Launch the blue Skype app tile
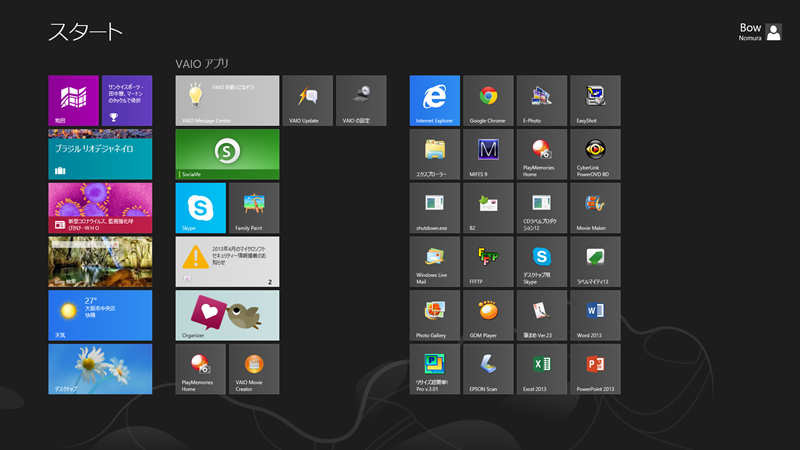The width and height of the screenshot is (800, 450). [201, 208]
